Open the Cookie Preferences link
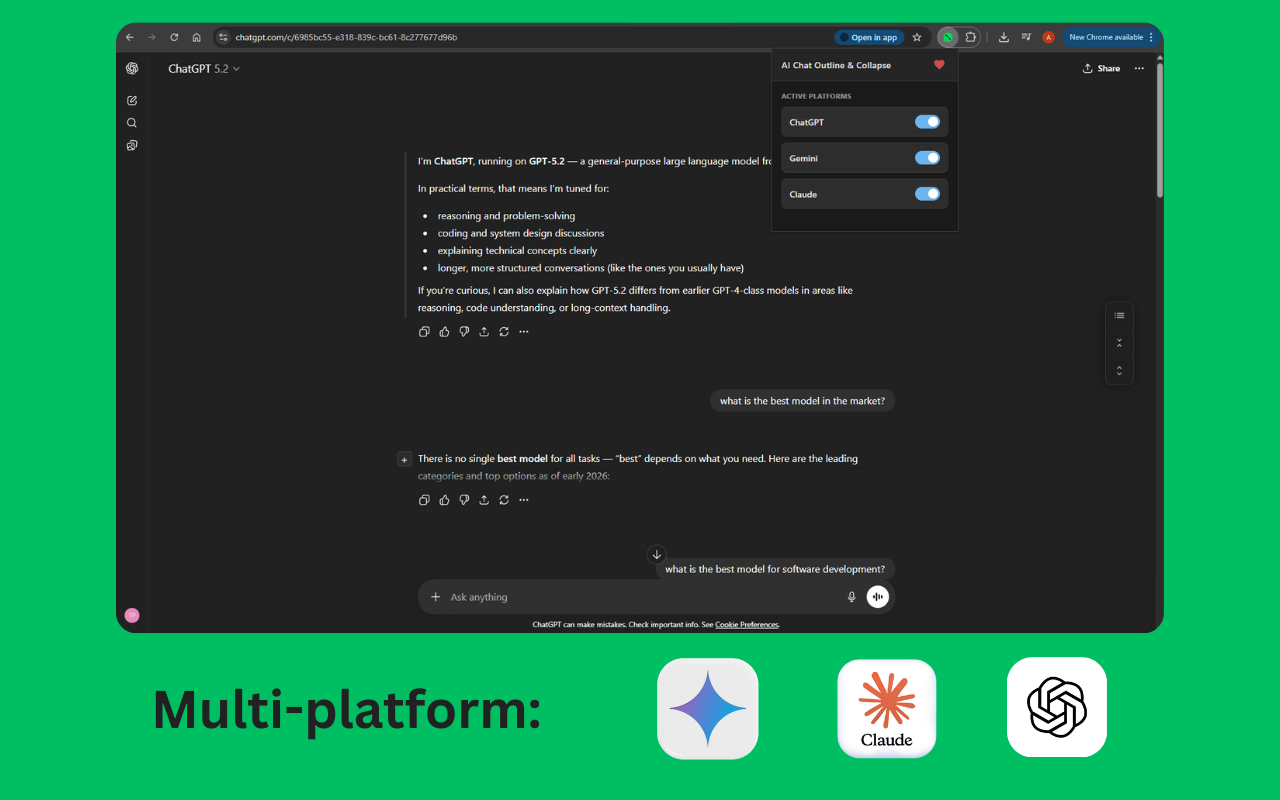 click(x=746, y=625)
